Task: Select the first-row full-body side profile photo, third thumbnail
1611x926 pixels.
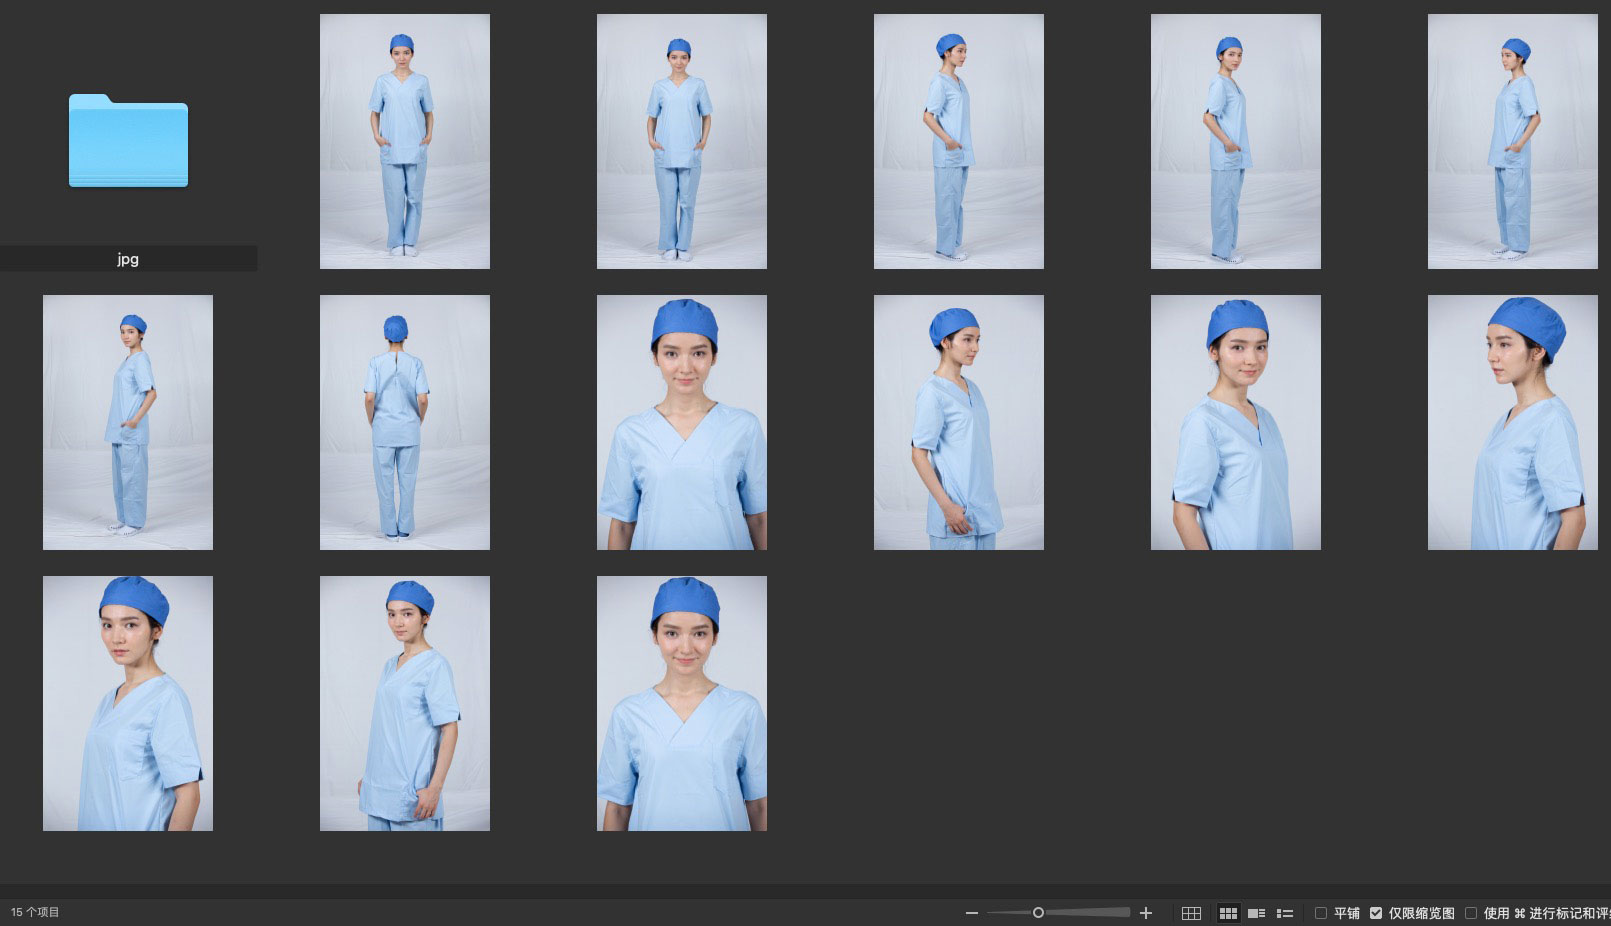Action: pos(959,141)
